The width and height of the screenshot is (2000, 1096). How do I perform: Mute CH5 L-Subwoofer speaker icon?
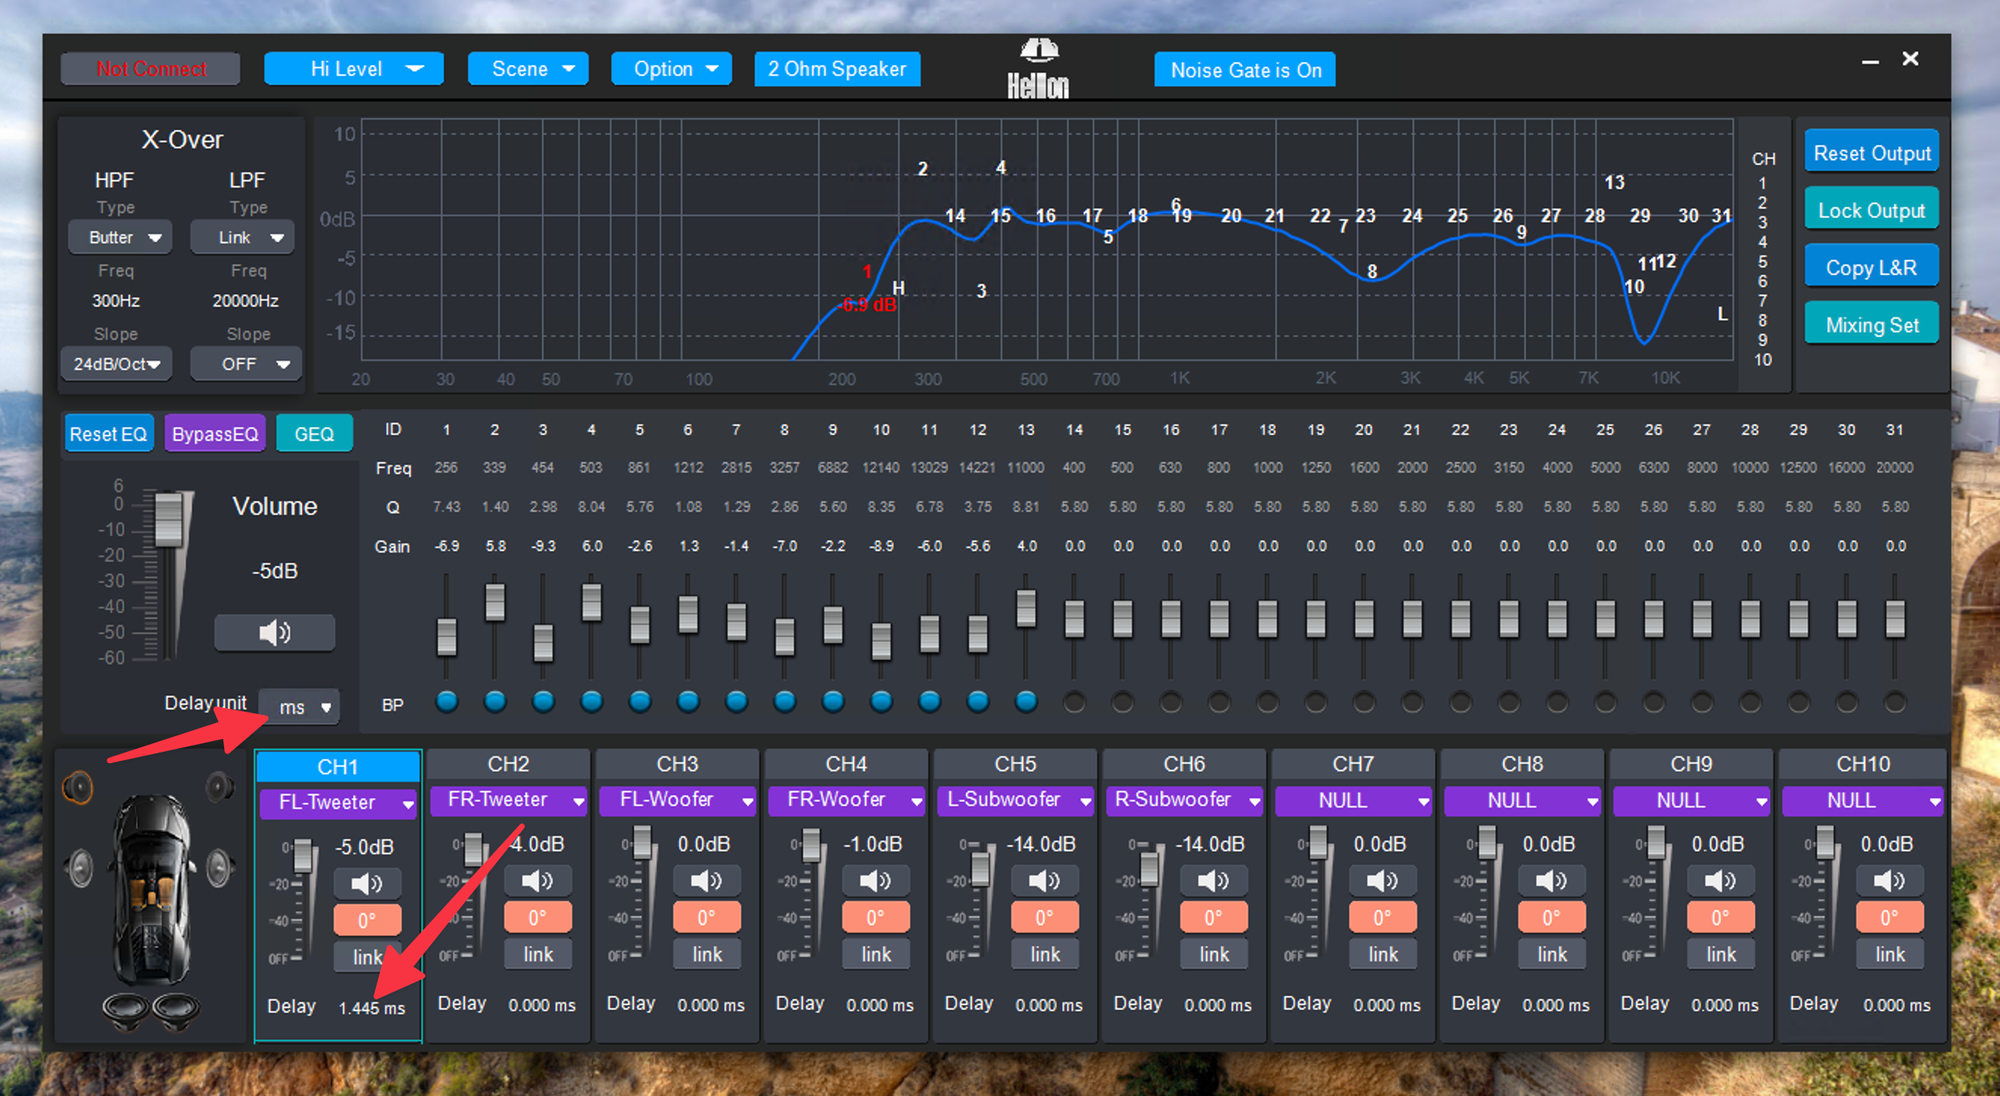[x=1044, y=880]
